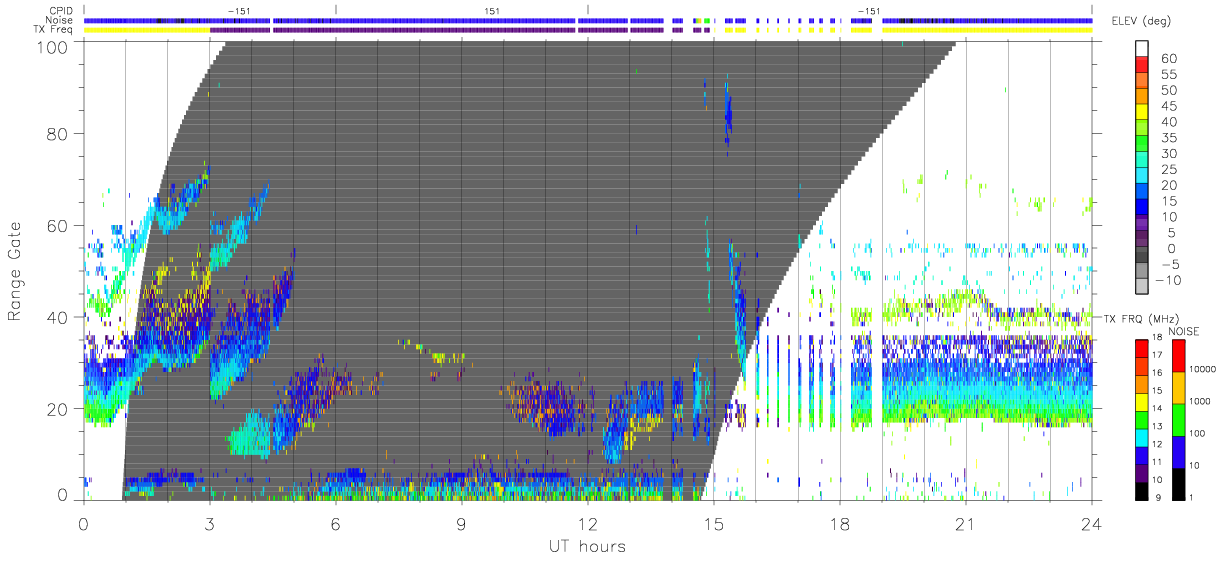This screenshot has height=567, width=1228.
Task: Click the '6' tick on the UT hours axis
Action: 335,523
